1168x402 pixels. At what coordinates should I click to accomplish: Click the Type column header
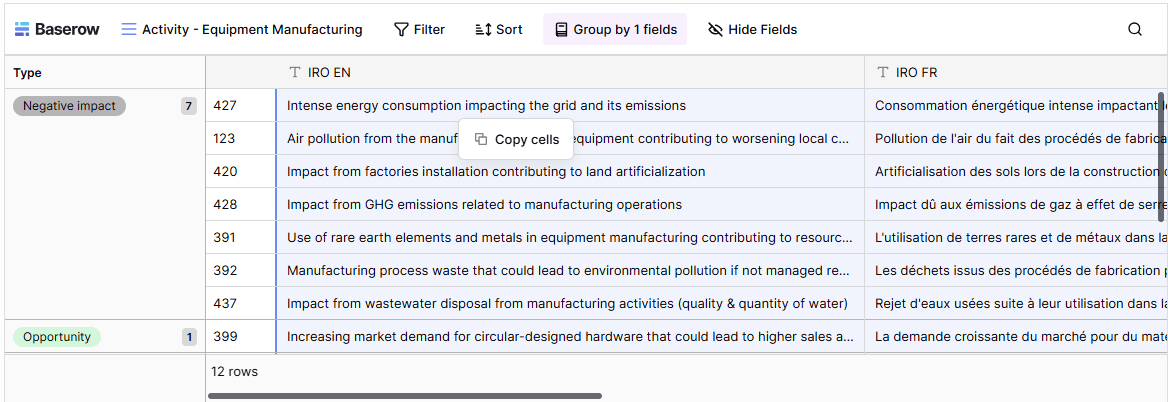point(28,73)
